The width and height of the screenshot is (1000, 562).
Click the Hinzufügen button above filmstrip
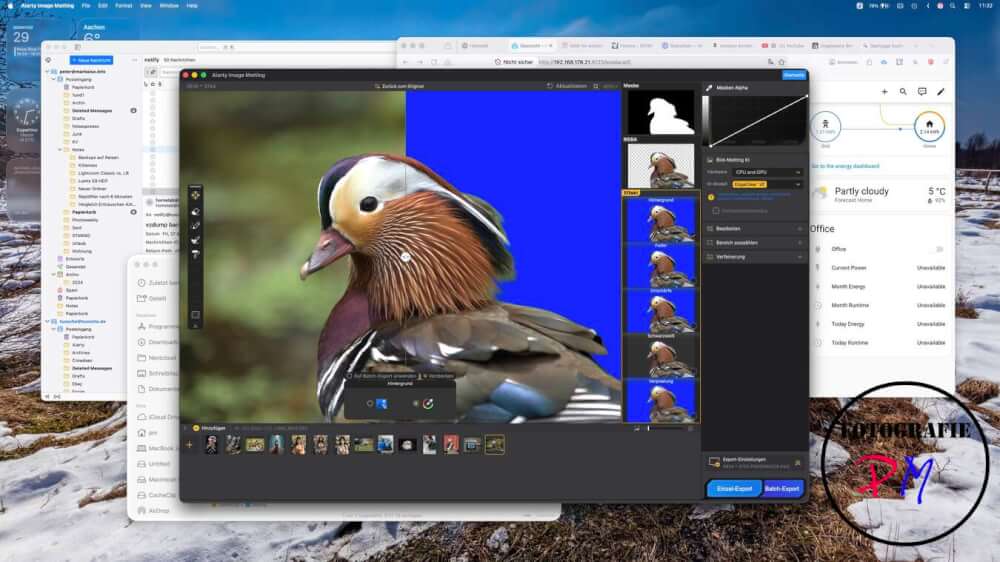click(x=209, y=428)
